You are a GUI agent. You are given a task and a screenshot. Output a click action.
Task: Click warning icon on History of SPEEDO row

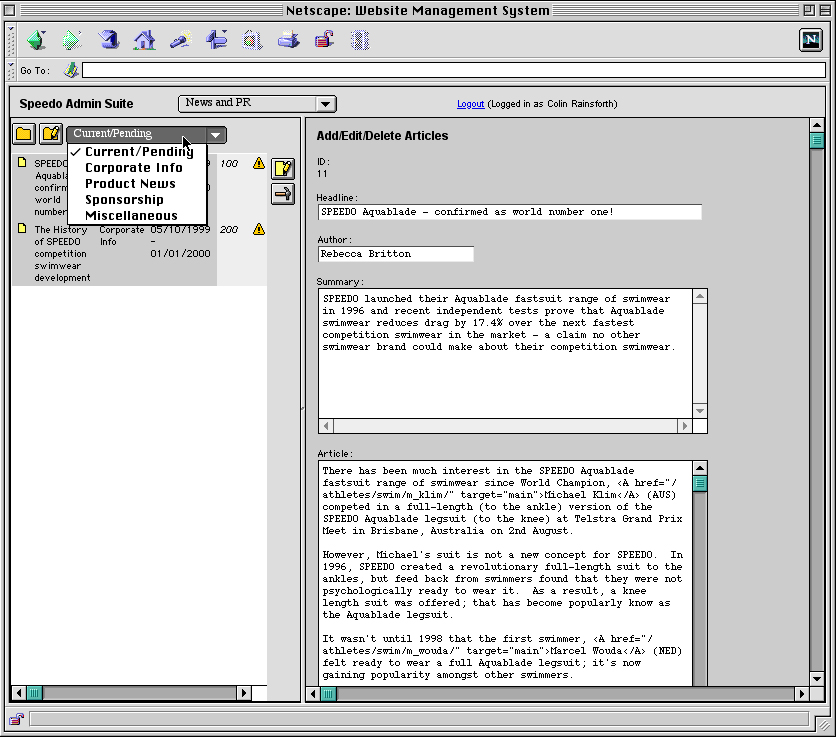click(x=259, y=230)
